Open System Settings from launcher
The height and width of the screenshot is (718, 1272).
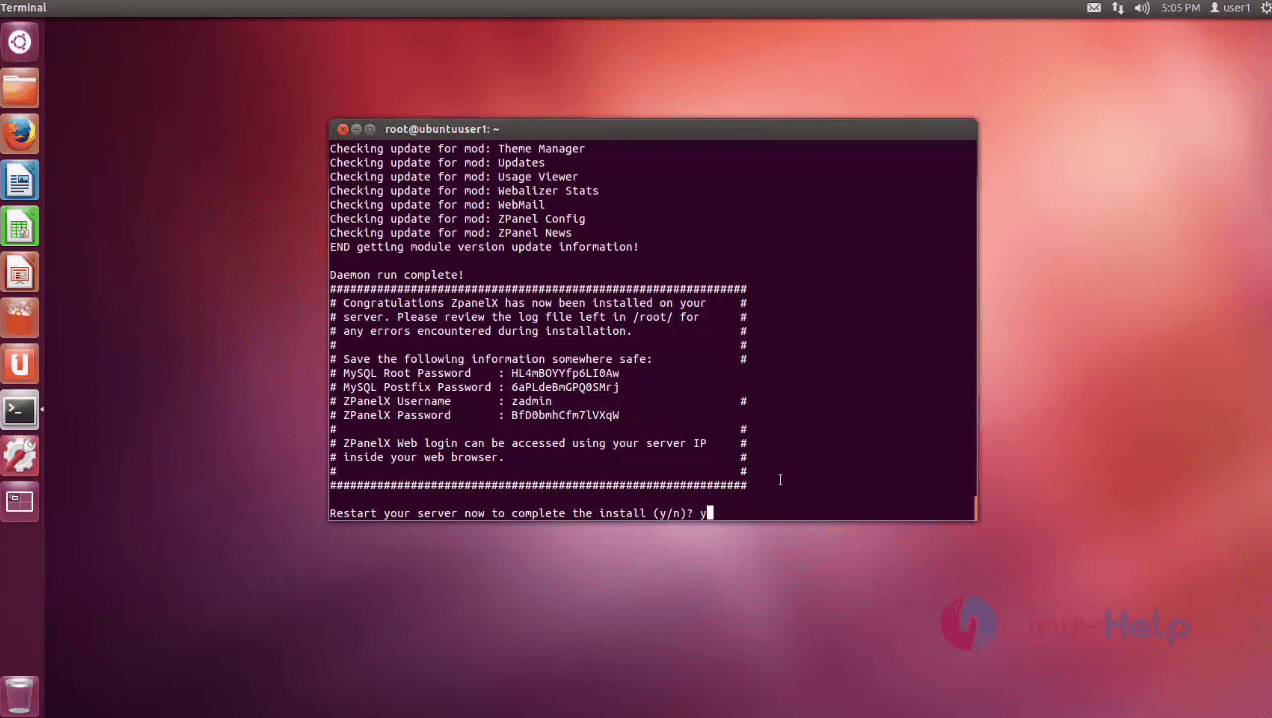[20, 456]
